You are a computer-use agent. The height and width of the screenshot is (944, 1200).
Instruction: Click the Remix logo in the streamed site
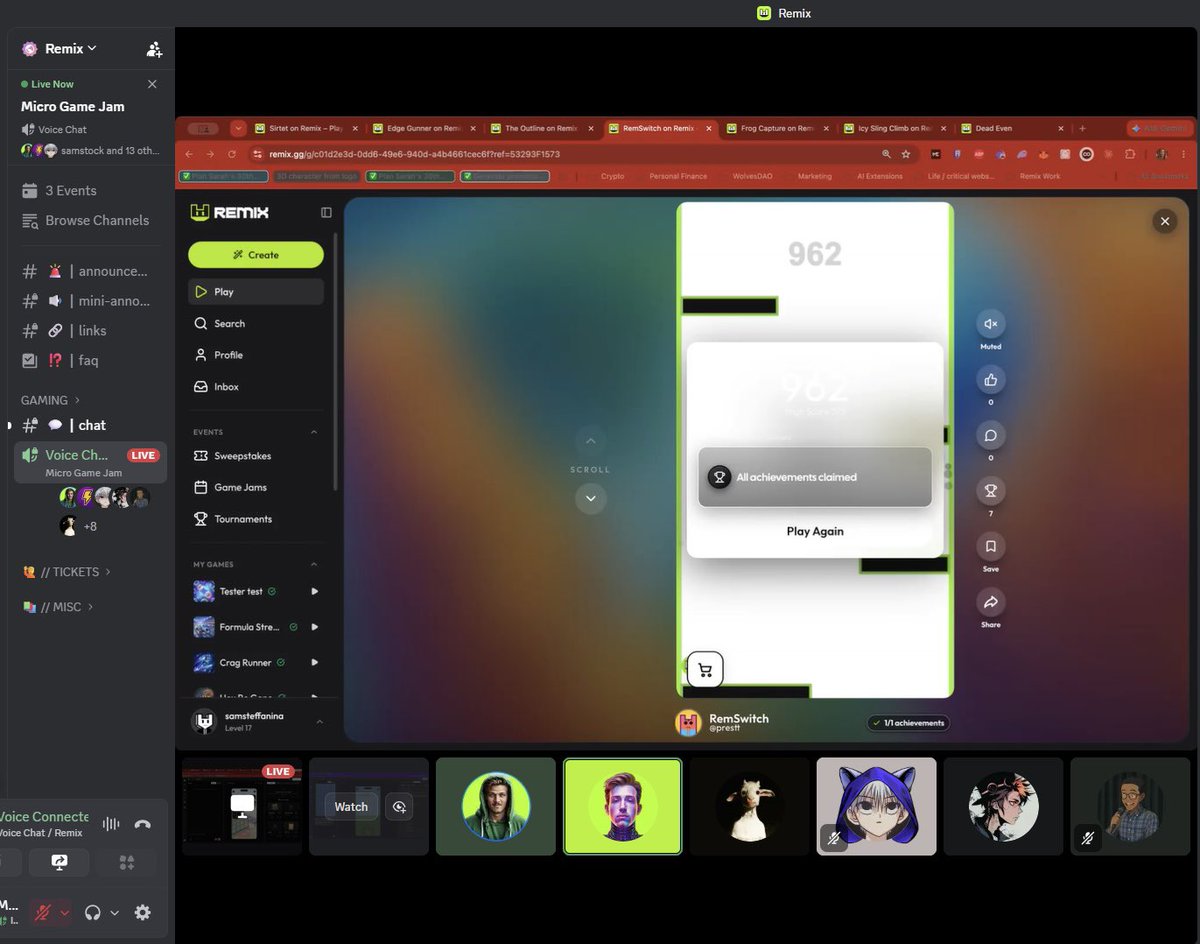click(x=229, y=212)
